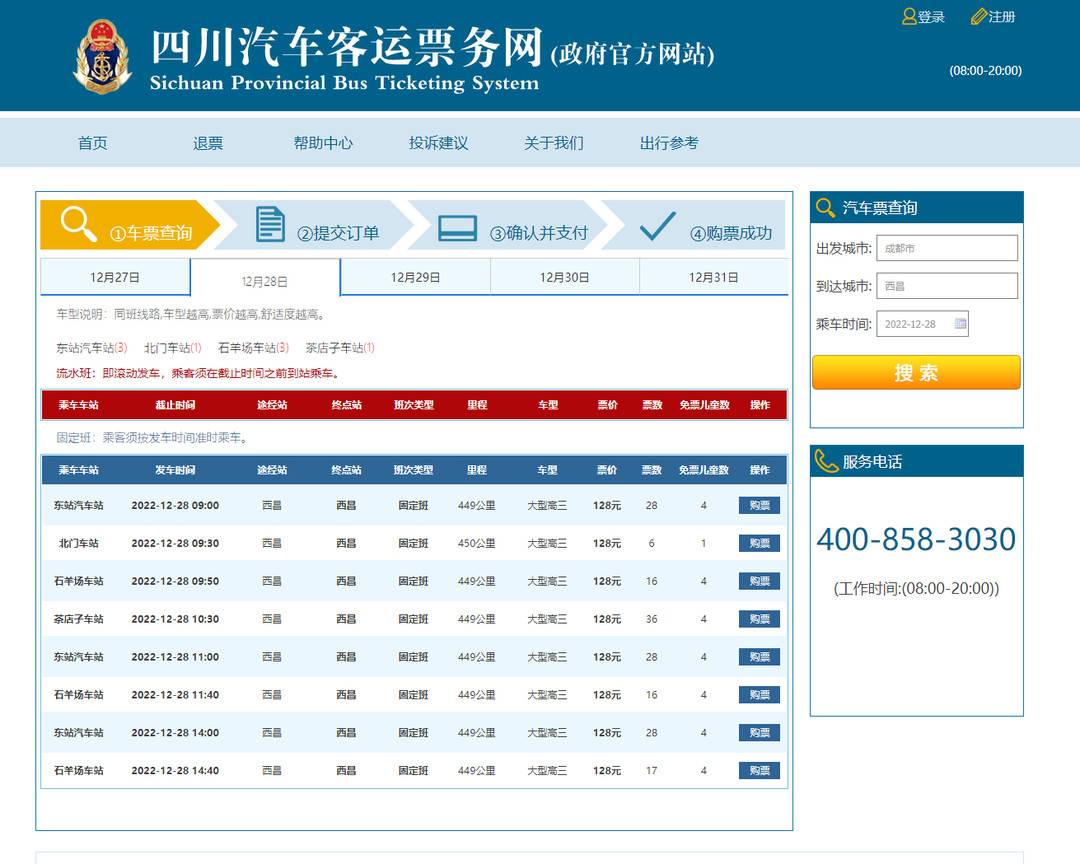Filter by 茶店子车站 station link

click(x=339, y=348)
